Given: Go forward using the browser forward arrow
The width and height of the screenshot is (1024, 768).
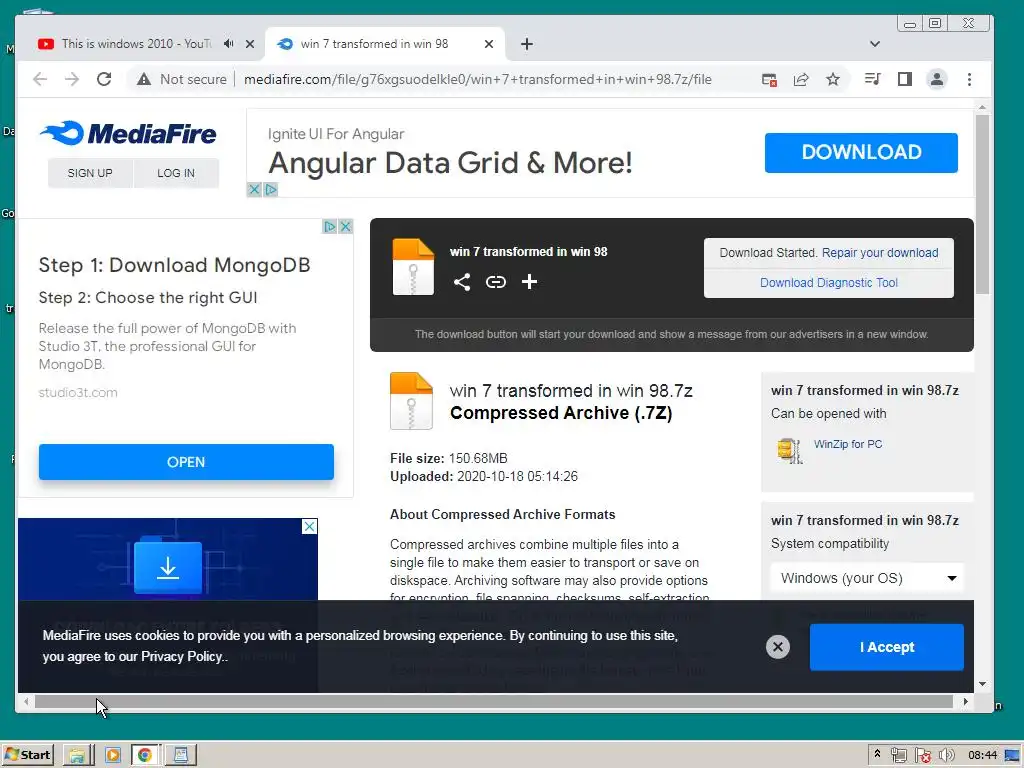Looking at the screenshot, I should click(x=72, y=79).
